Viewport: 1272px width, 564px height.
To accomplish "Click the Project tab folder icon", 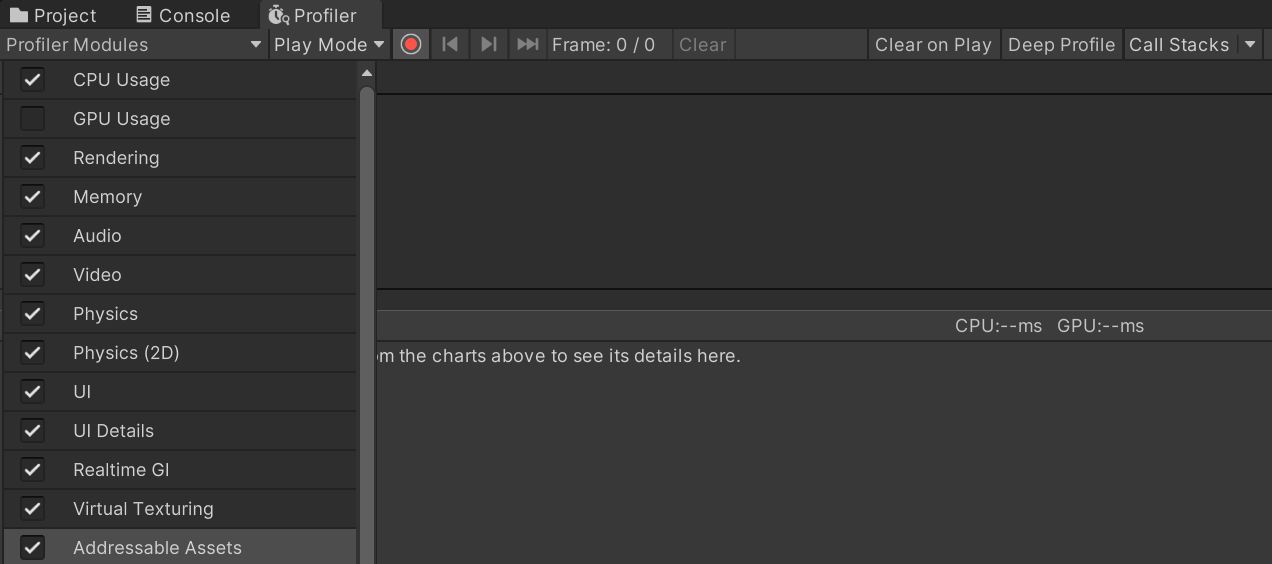I will pos(19,16).
